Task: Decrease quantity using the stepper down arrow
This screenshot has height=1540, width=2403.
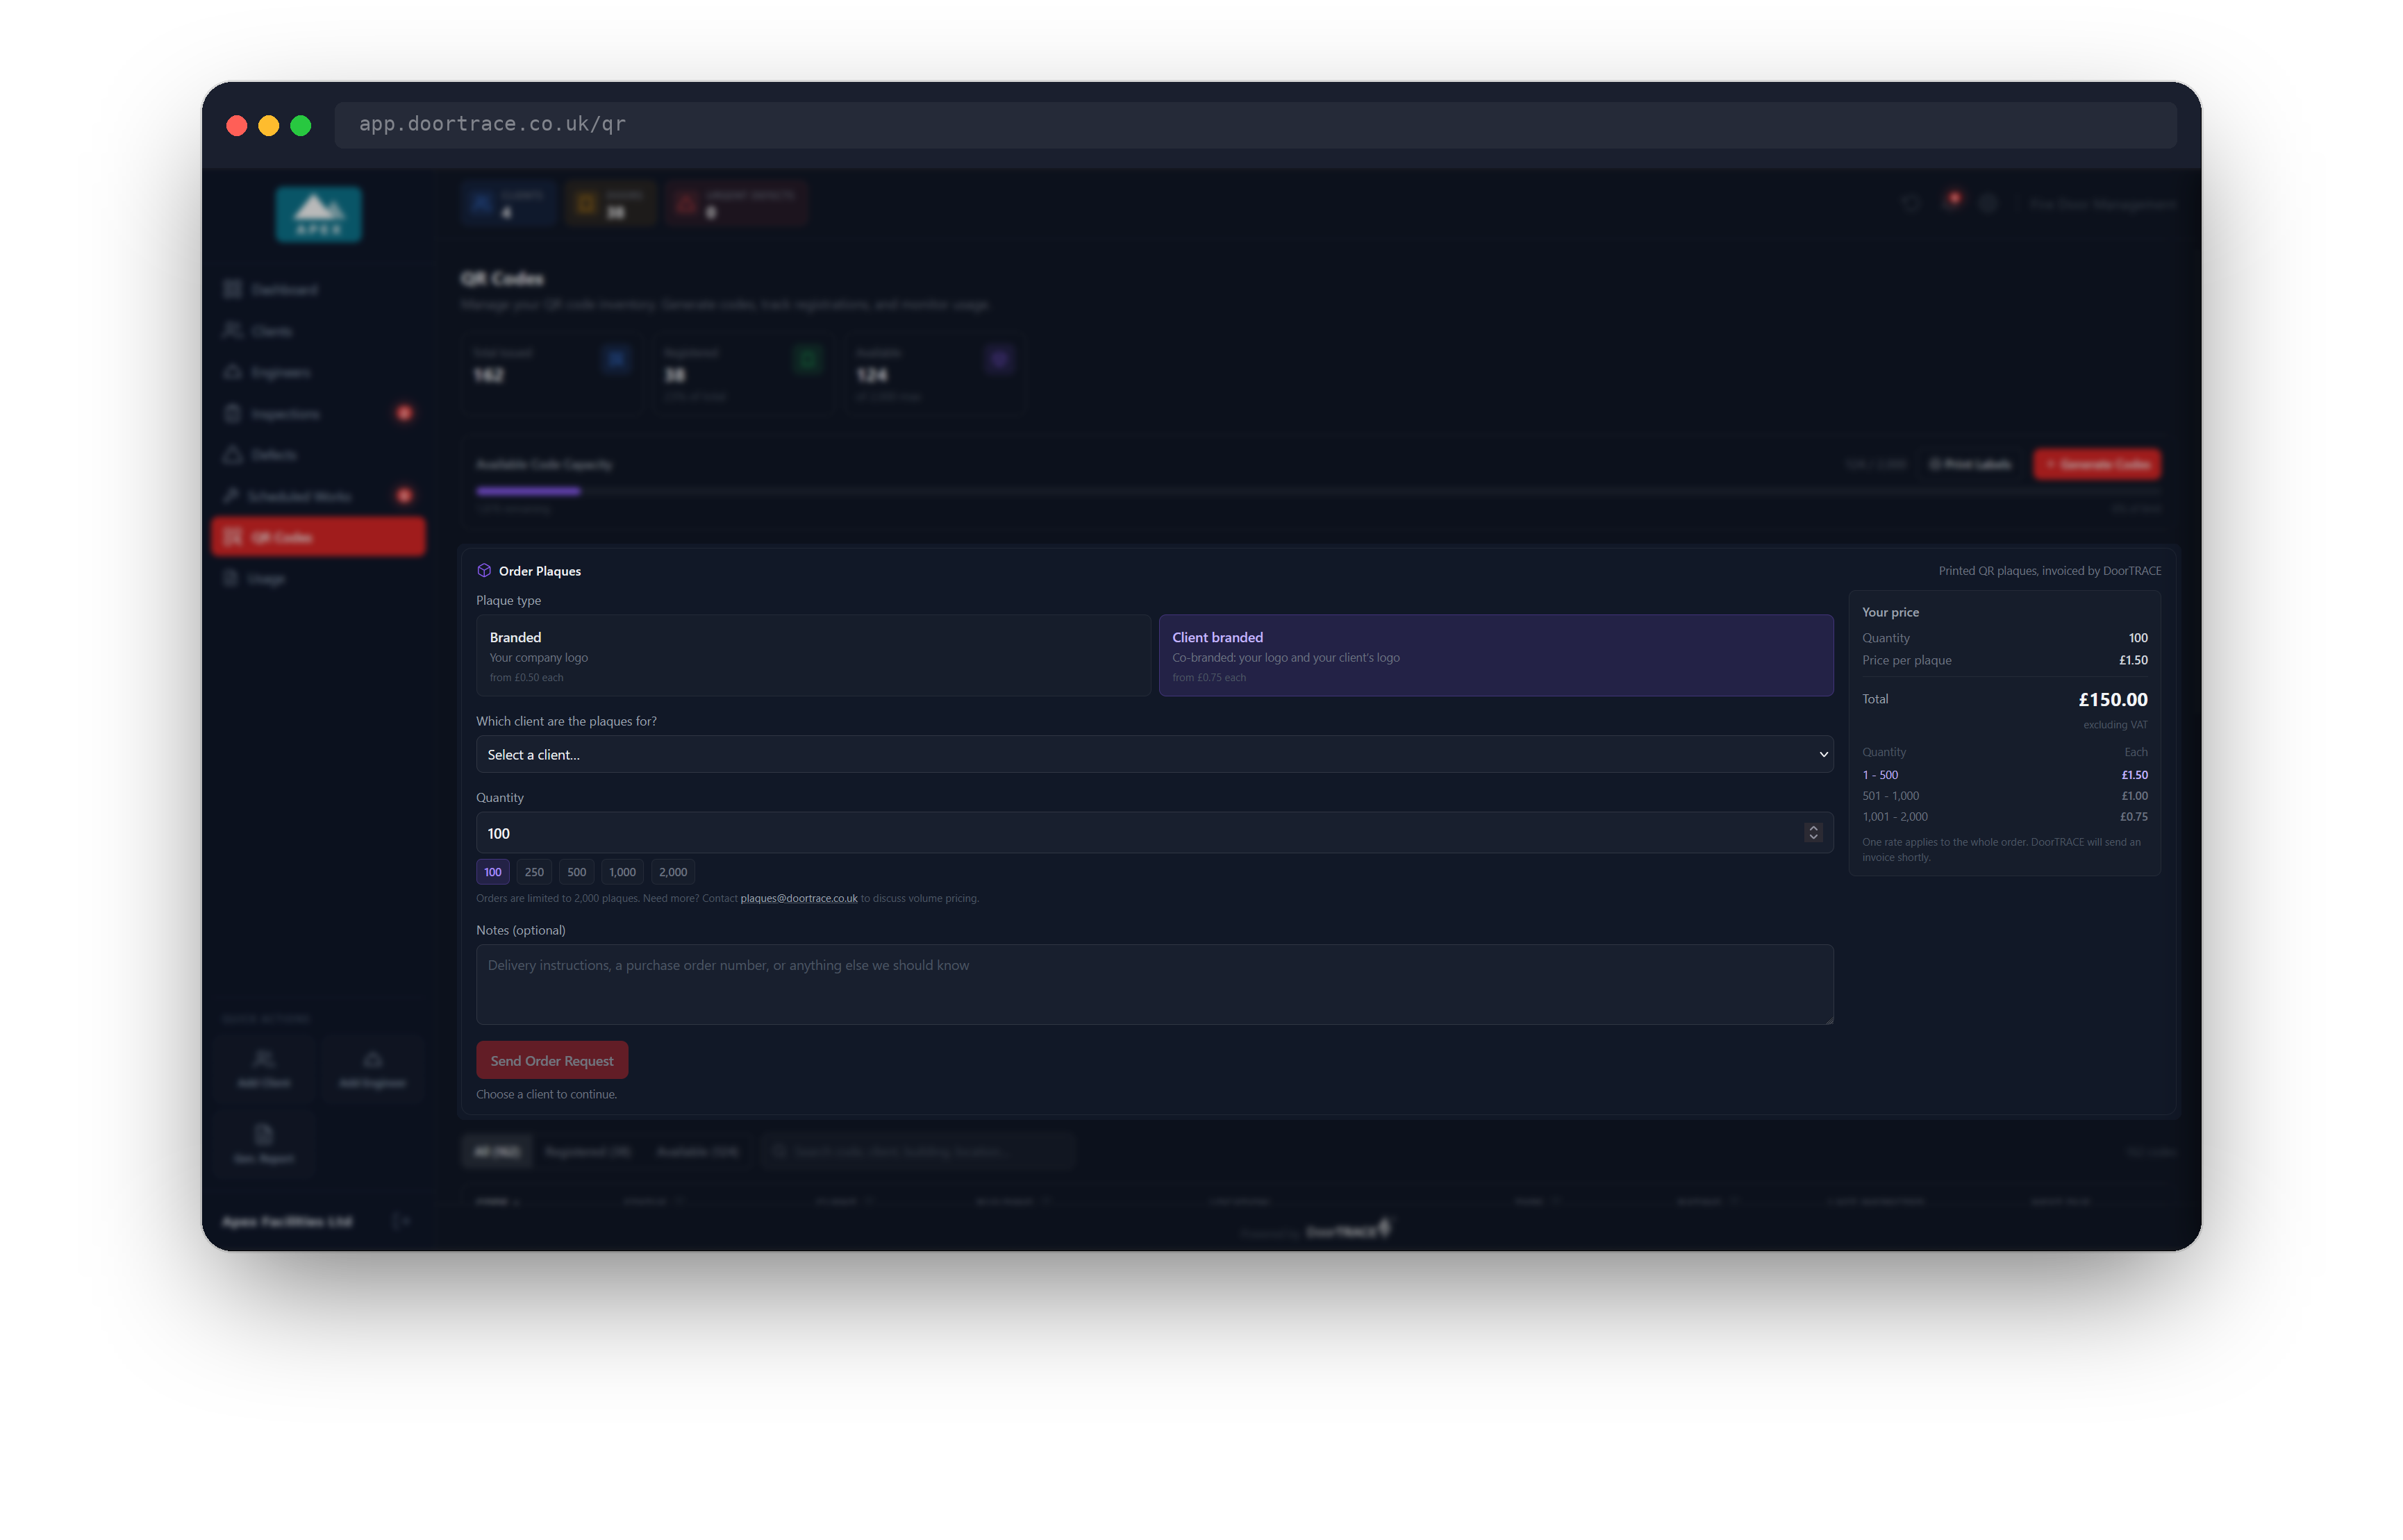Action: pyautogui.click(x=1812, y=838)
